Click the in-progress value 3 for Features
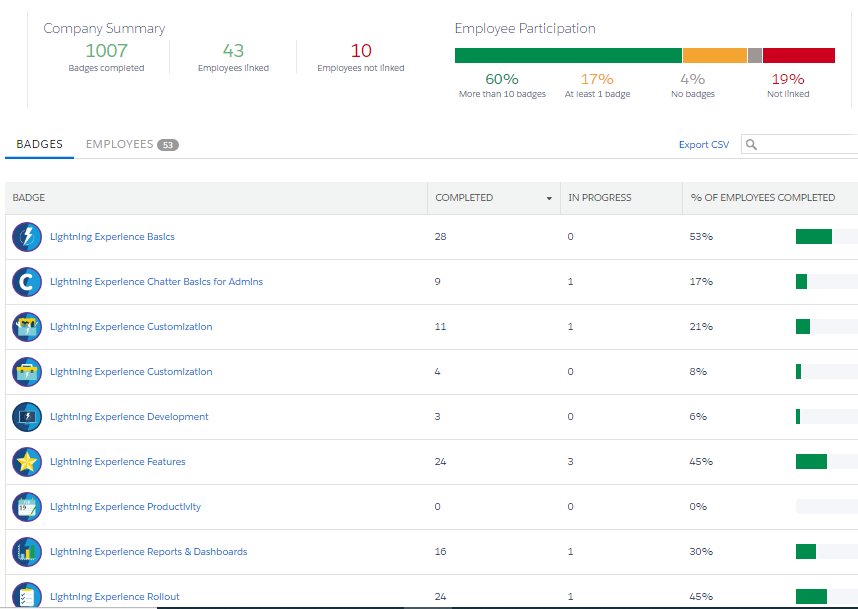858x609 pixels. pos(570,461)
